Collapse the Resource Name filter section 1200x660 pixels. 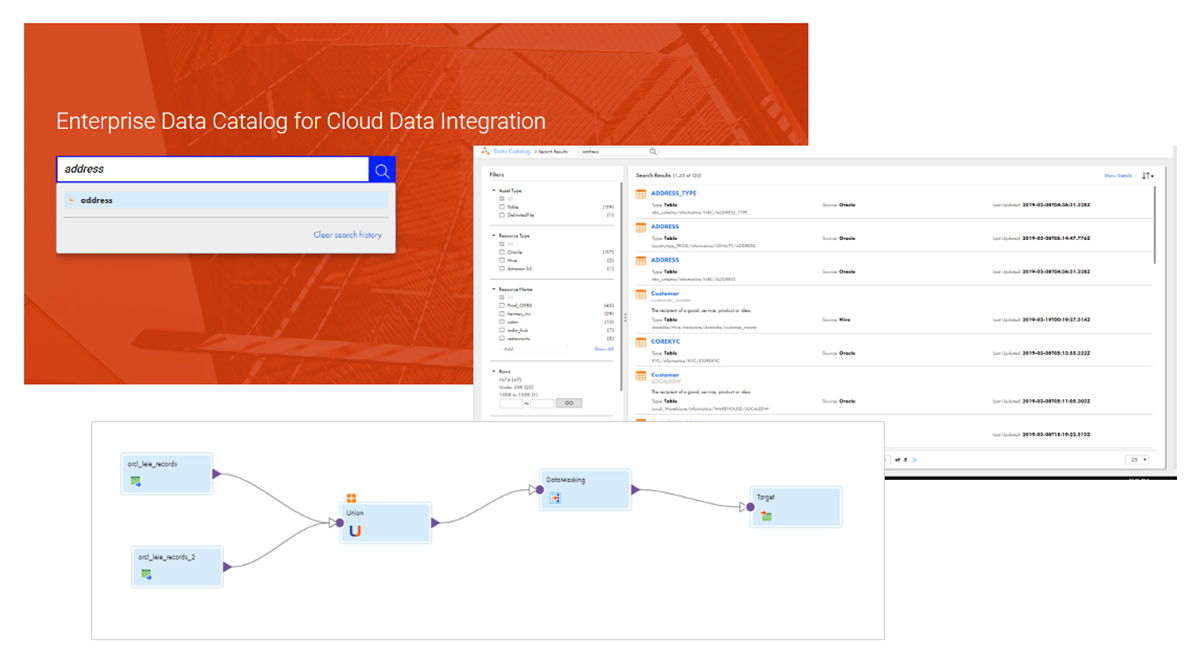[494, 289]
